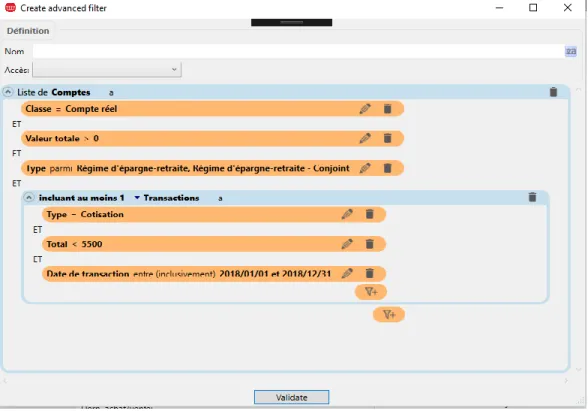The height and width of the screenshot is (411, 588).
Task: Delete the Classe = Compte réel condition
Action: click(387, 109)
